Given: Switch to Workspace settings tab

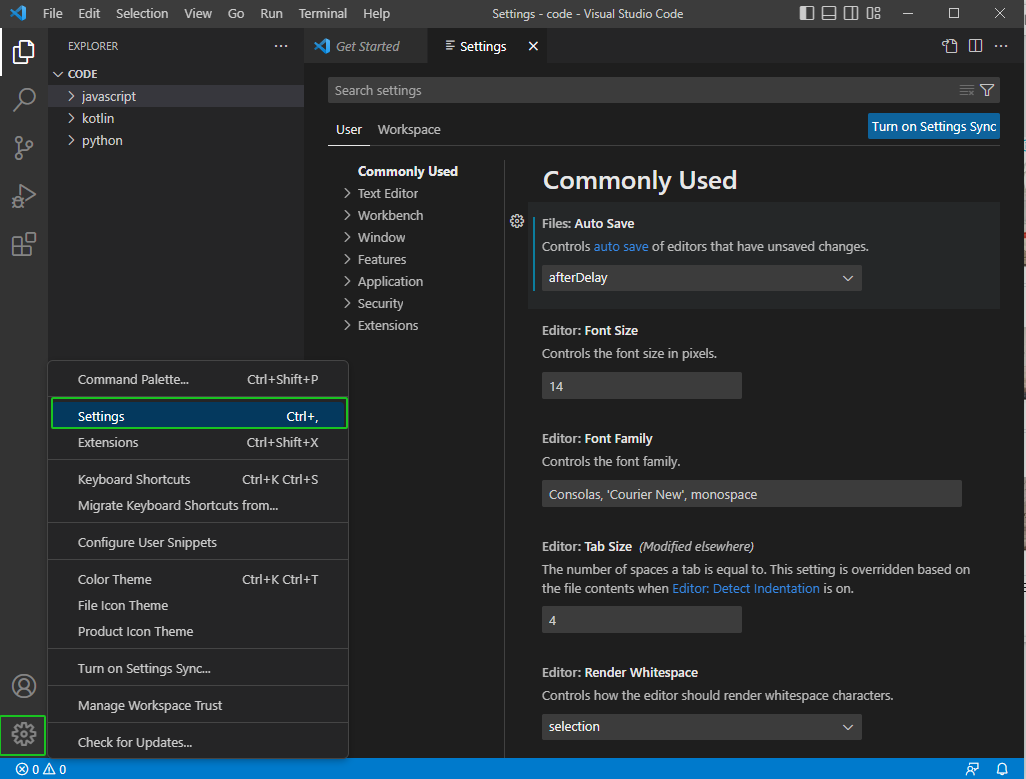Looking at the screenshot, I should [409, 130].
